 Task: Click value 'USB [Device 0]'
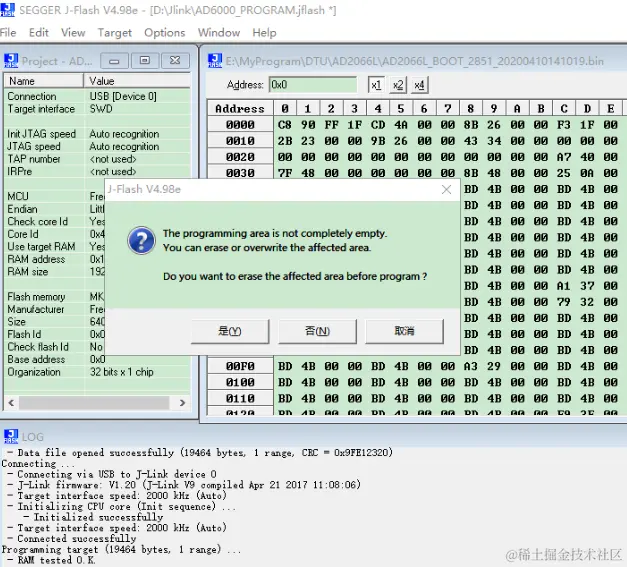pos(123,96)
